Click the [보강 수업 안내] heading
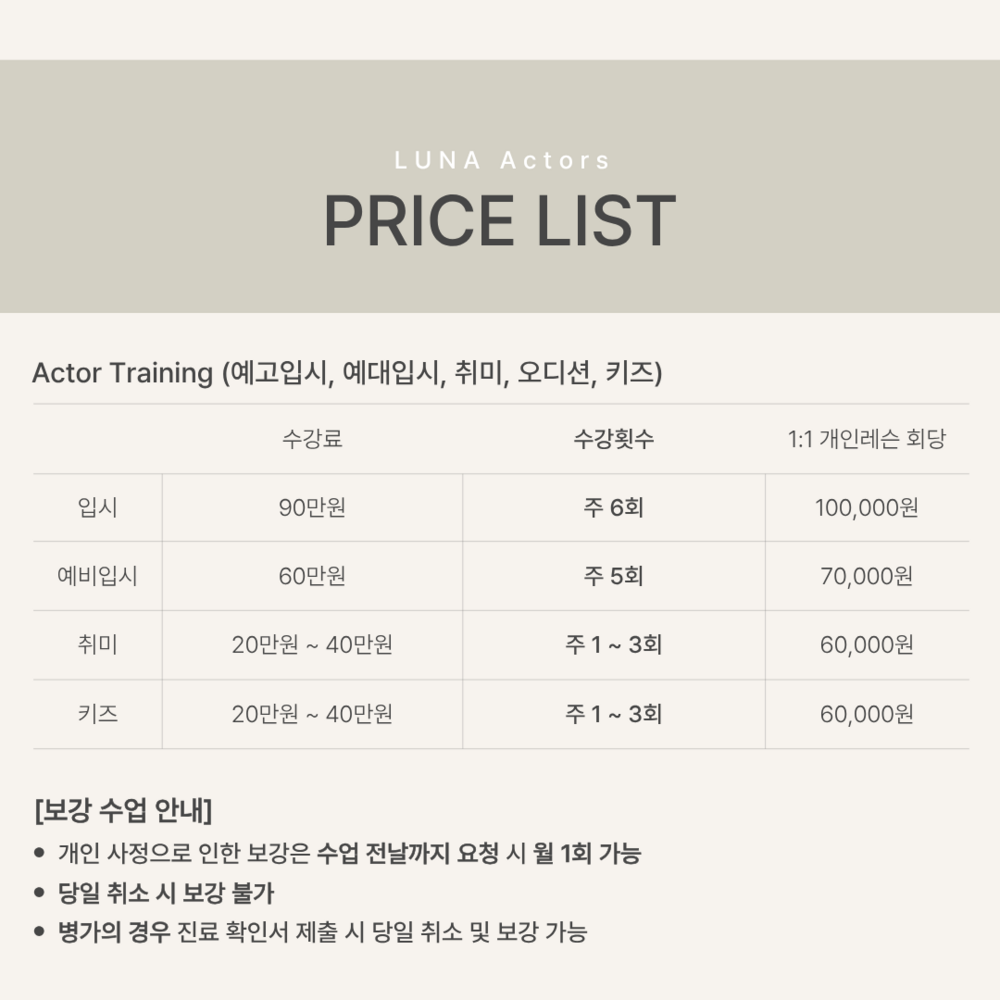The width and height of the screenshot is (1000, 1000). [x=122, y=811]
